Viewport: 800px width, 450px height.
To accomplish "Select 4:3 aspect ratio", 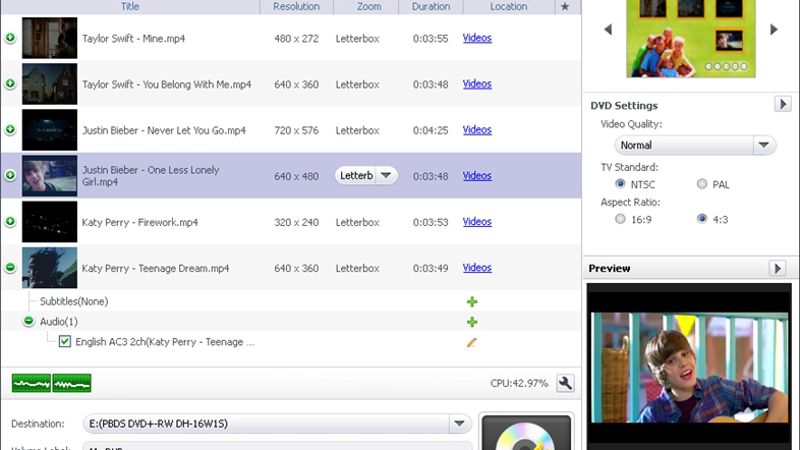I will coord(702,219).
